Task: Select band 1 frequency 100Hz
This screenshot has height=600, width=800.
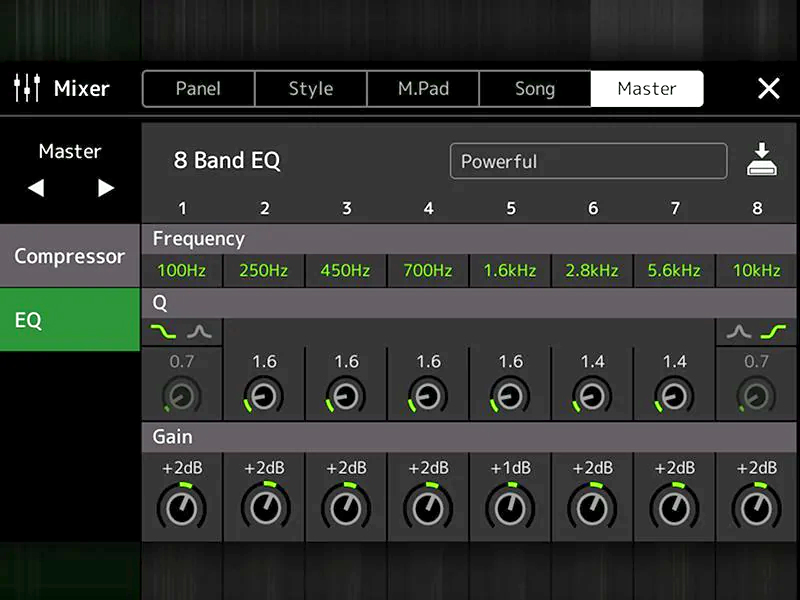Action: point(182,270)
